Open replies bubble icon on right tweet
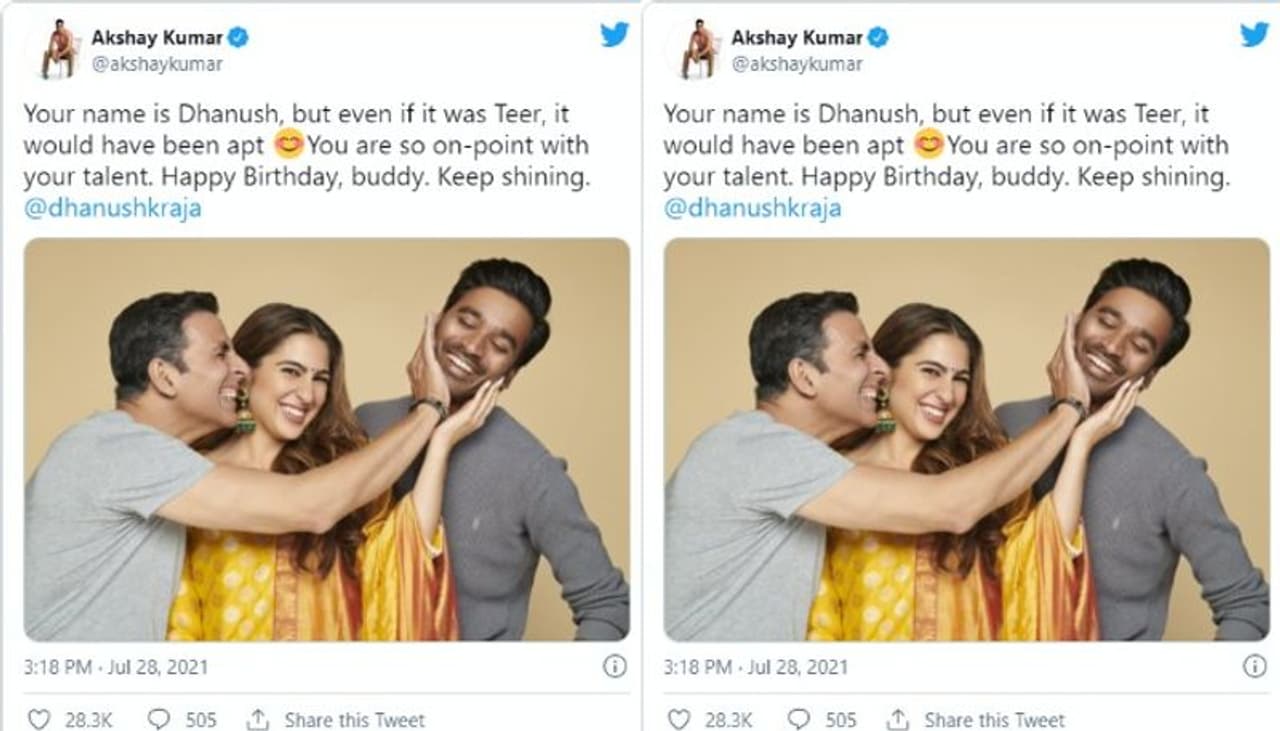The width and height of the screenshot is (1280, 731). coord(799,719)
